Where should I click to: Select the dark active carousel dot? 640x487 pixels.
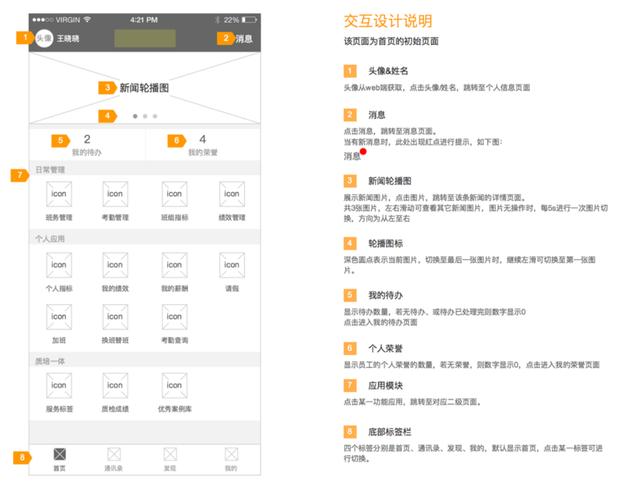(135, 116)
